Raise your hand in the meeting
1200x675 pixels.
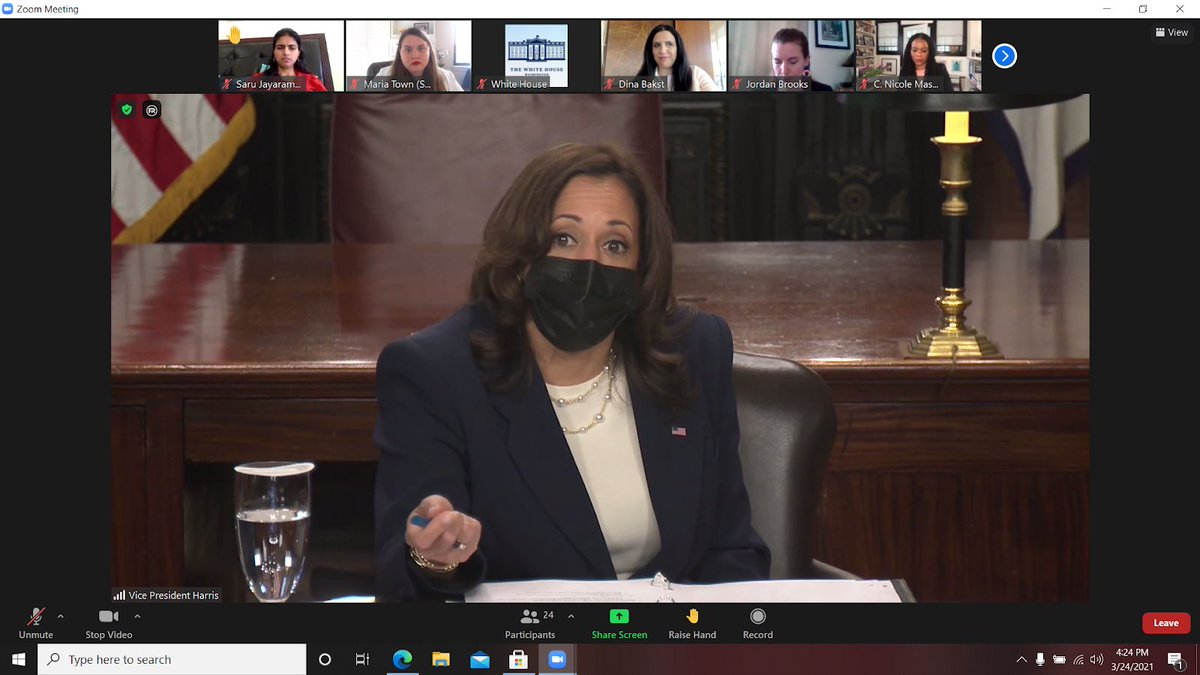tap(692, 622)
